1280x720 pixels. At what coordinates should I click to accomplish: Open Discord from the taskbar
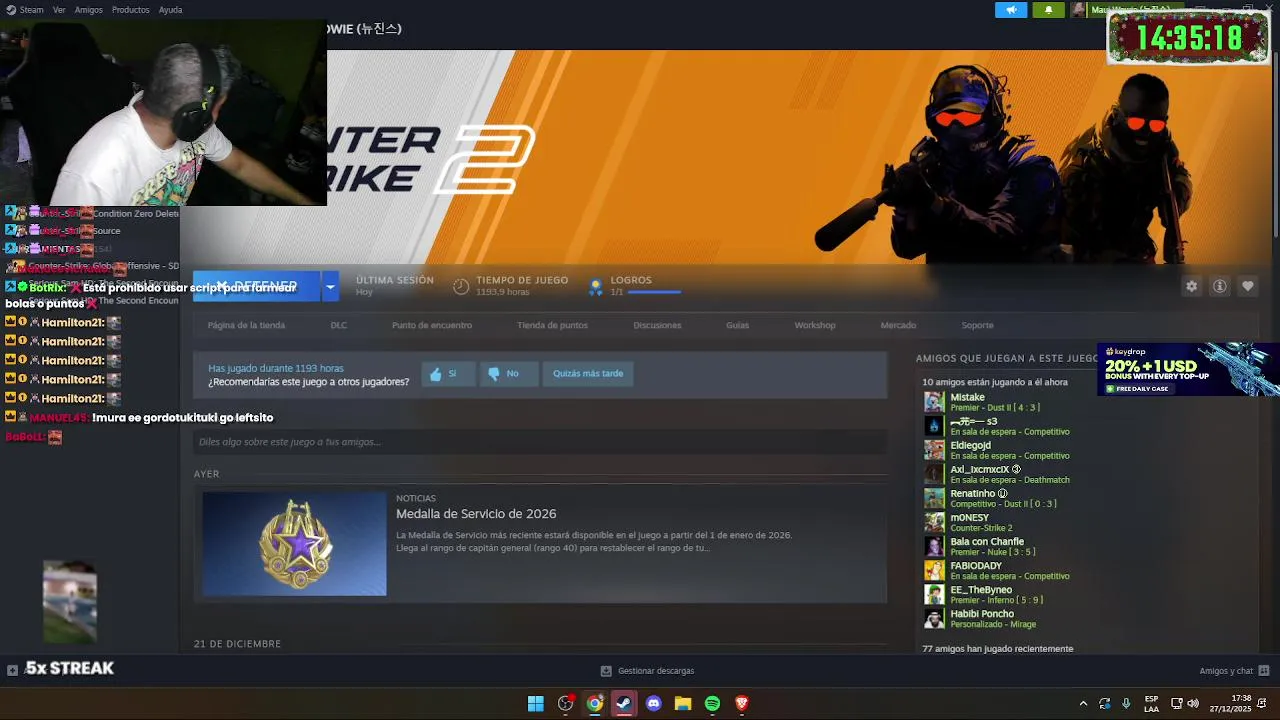[x=654, y=703]
